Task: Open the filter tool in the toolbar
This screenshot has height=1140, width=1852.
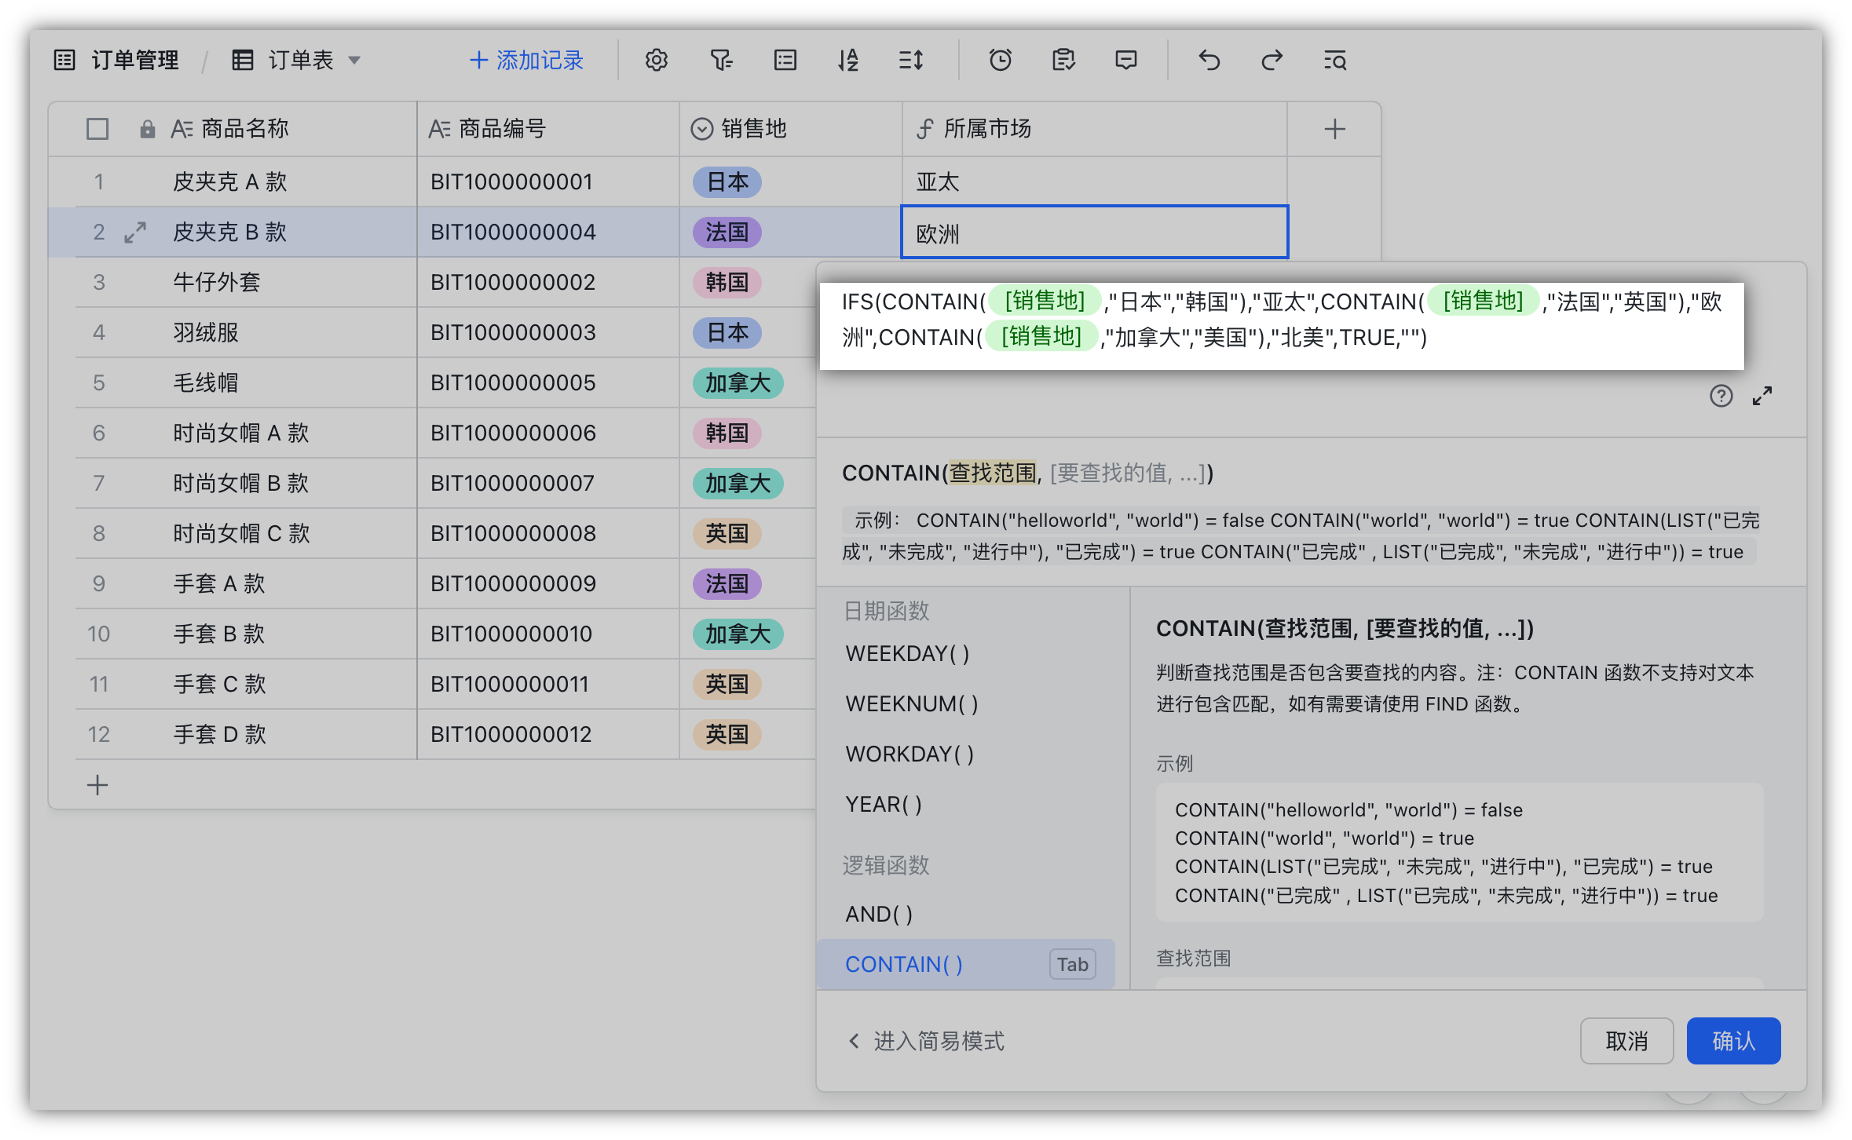Action: coord(721,60)
